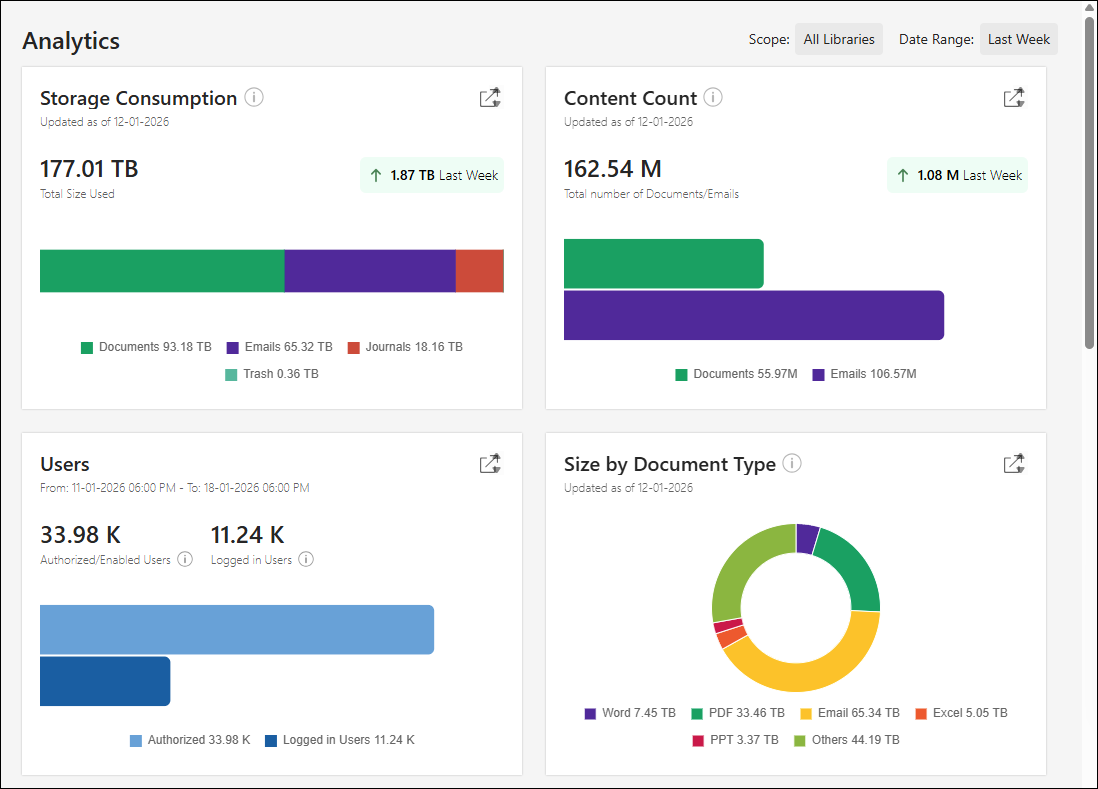Open the All Libraries scope selector
Screen dimensions: 1098x789
838,39
